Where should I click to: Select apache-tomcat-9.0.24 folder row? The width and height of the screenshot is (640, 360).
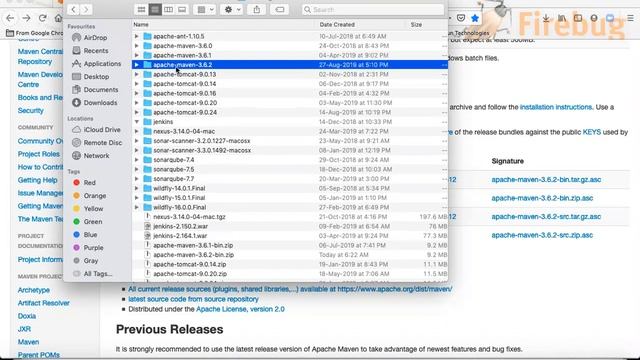(290, 112)
